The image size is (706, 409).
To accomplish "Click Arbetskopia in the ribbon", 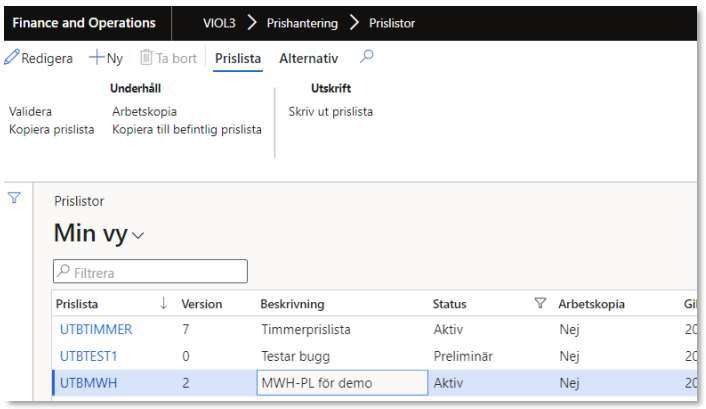I will tap(144, 112).
